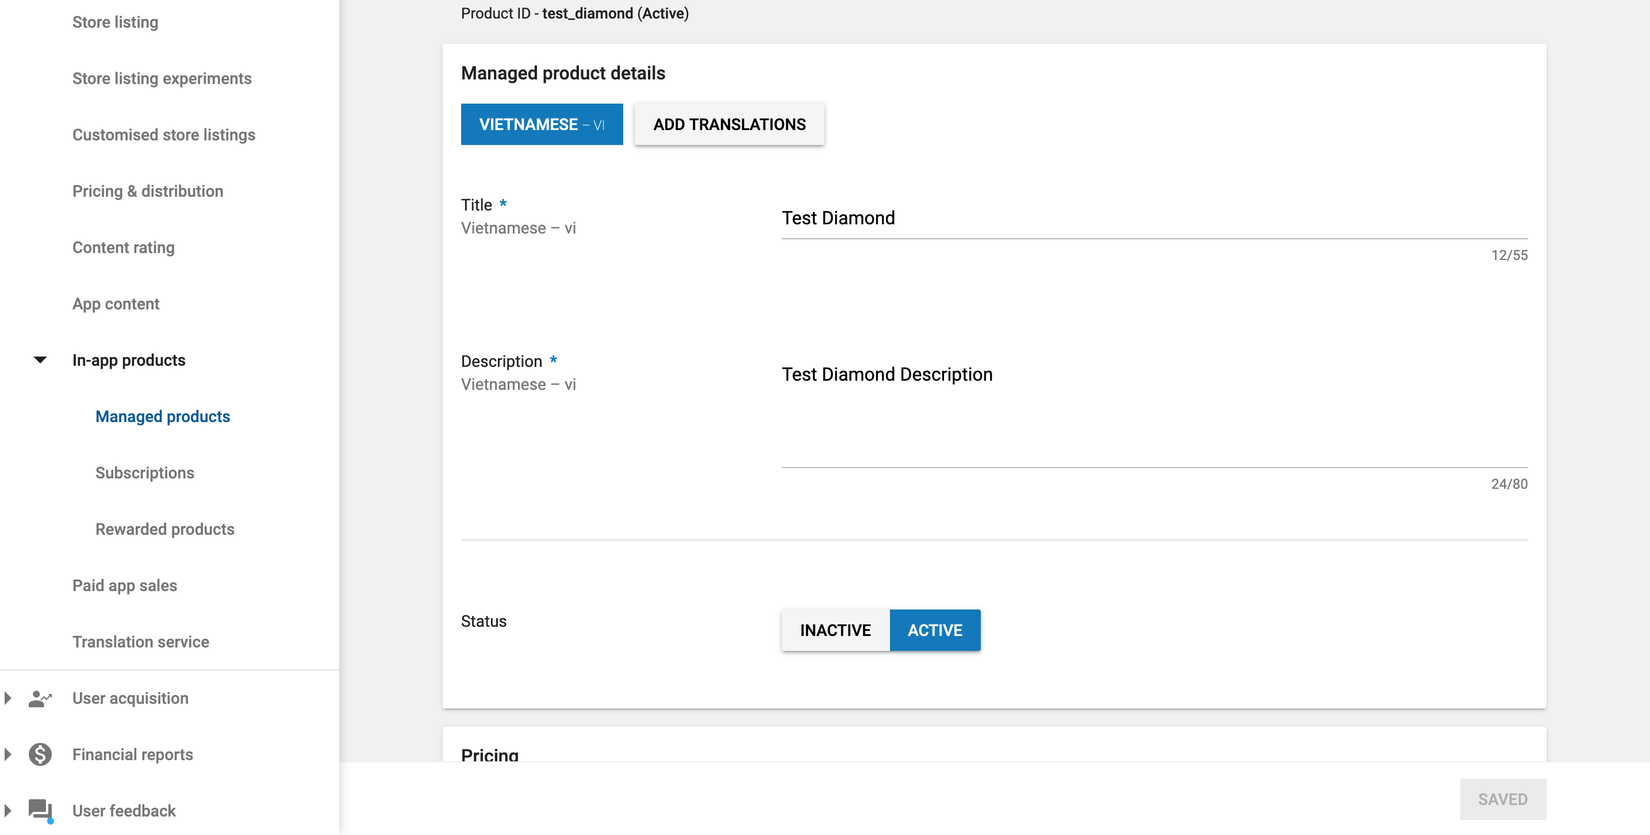Open Translation service page

click(x=140, y=642)
